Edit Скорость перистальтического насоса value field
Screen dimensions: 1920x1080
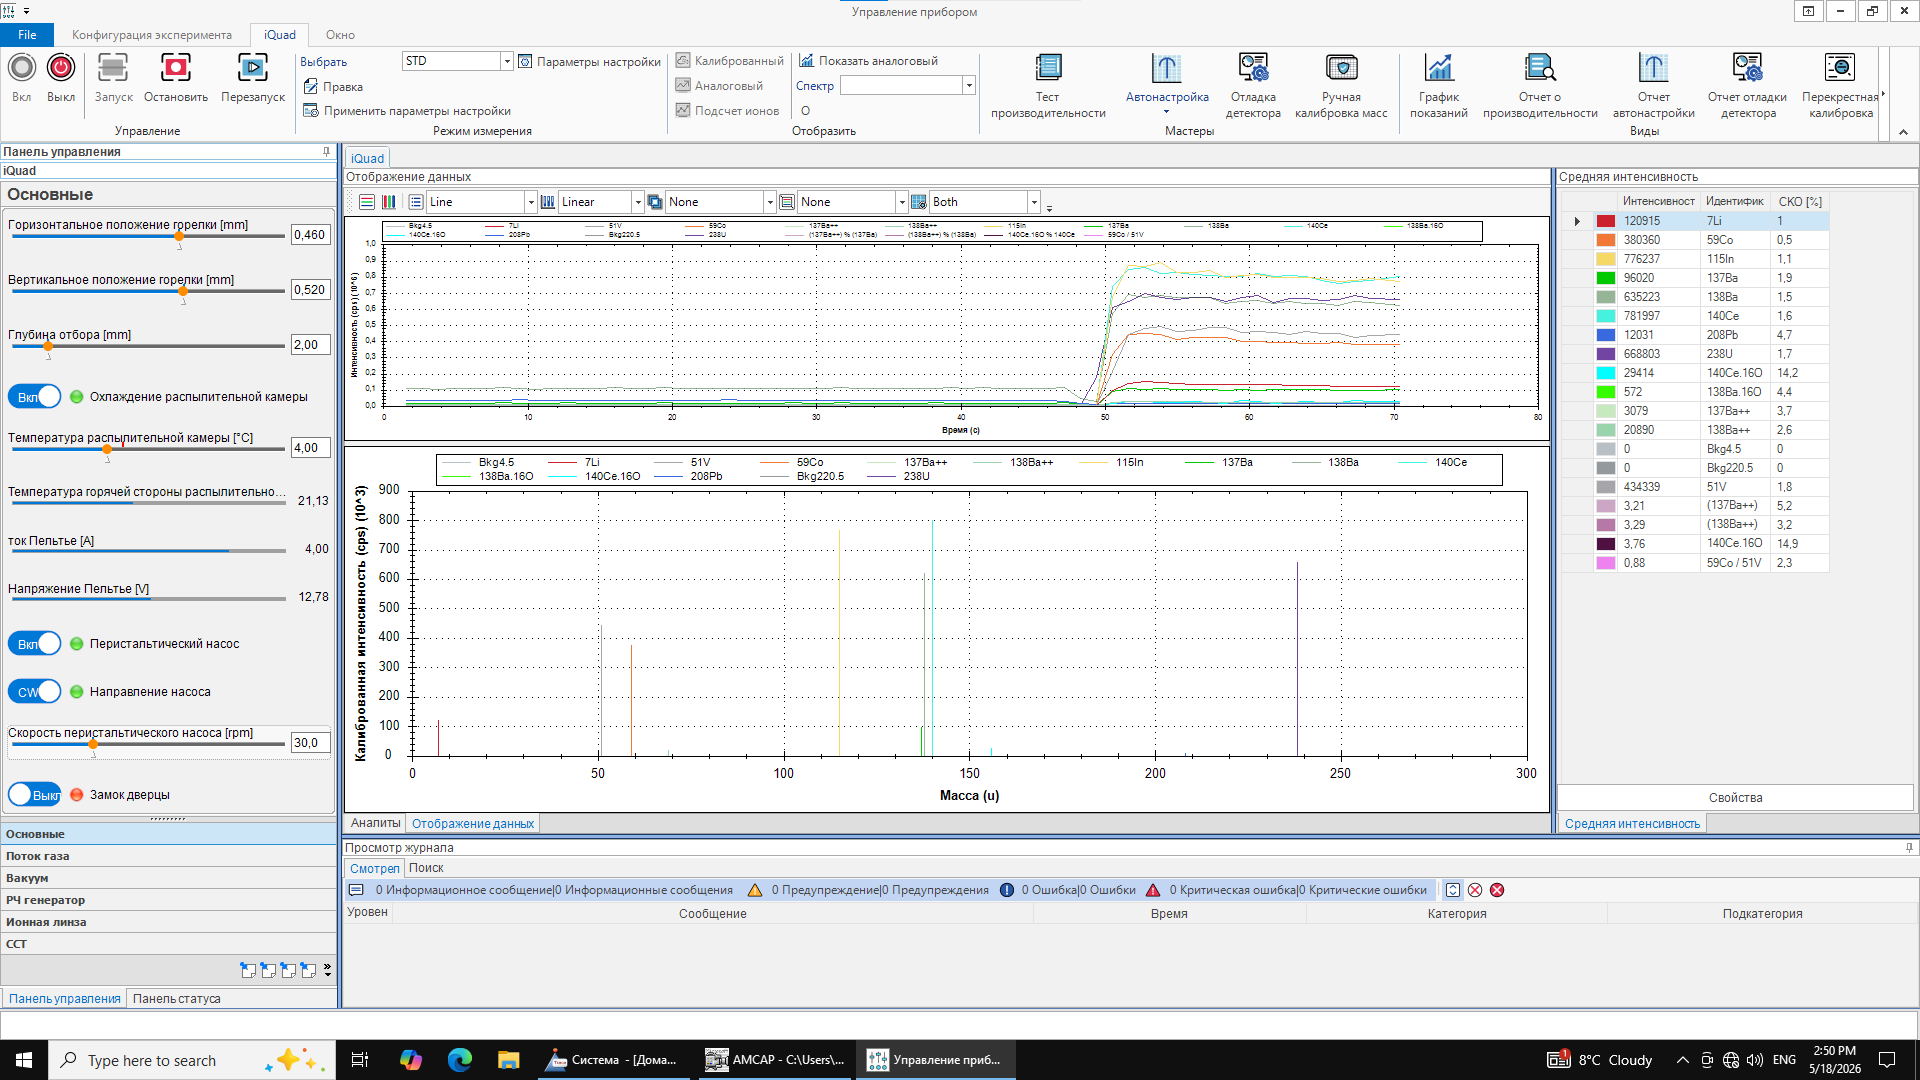click(x=310, y=743)
